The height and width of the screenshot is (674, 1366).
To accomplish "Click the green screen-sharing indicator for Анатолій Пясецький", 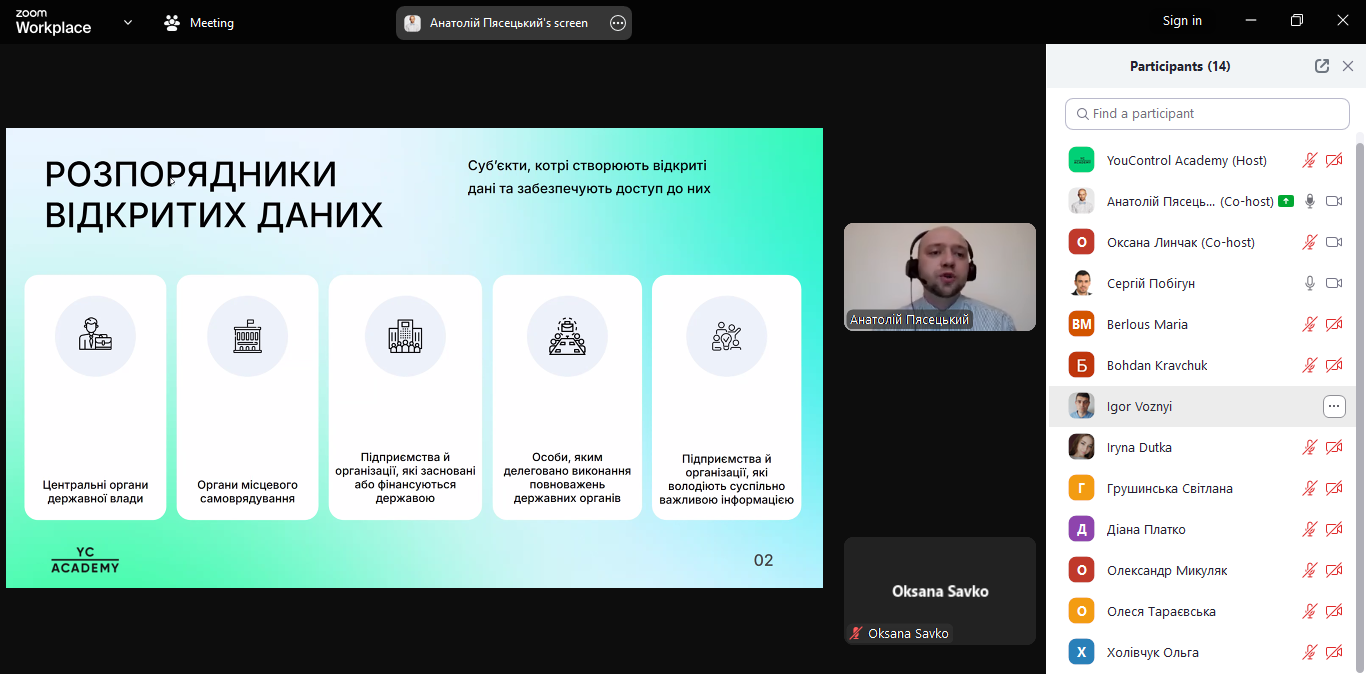I will 1286,201.
